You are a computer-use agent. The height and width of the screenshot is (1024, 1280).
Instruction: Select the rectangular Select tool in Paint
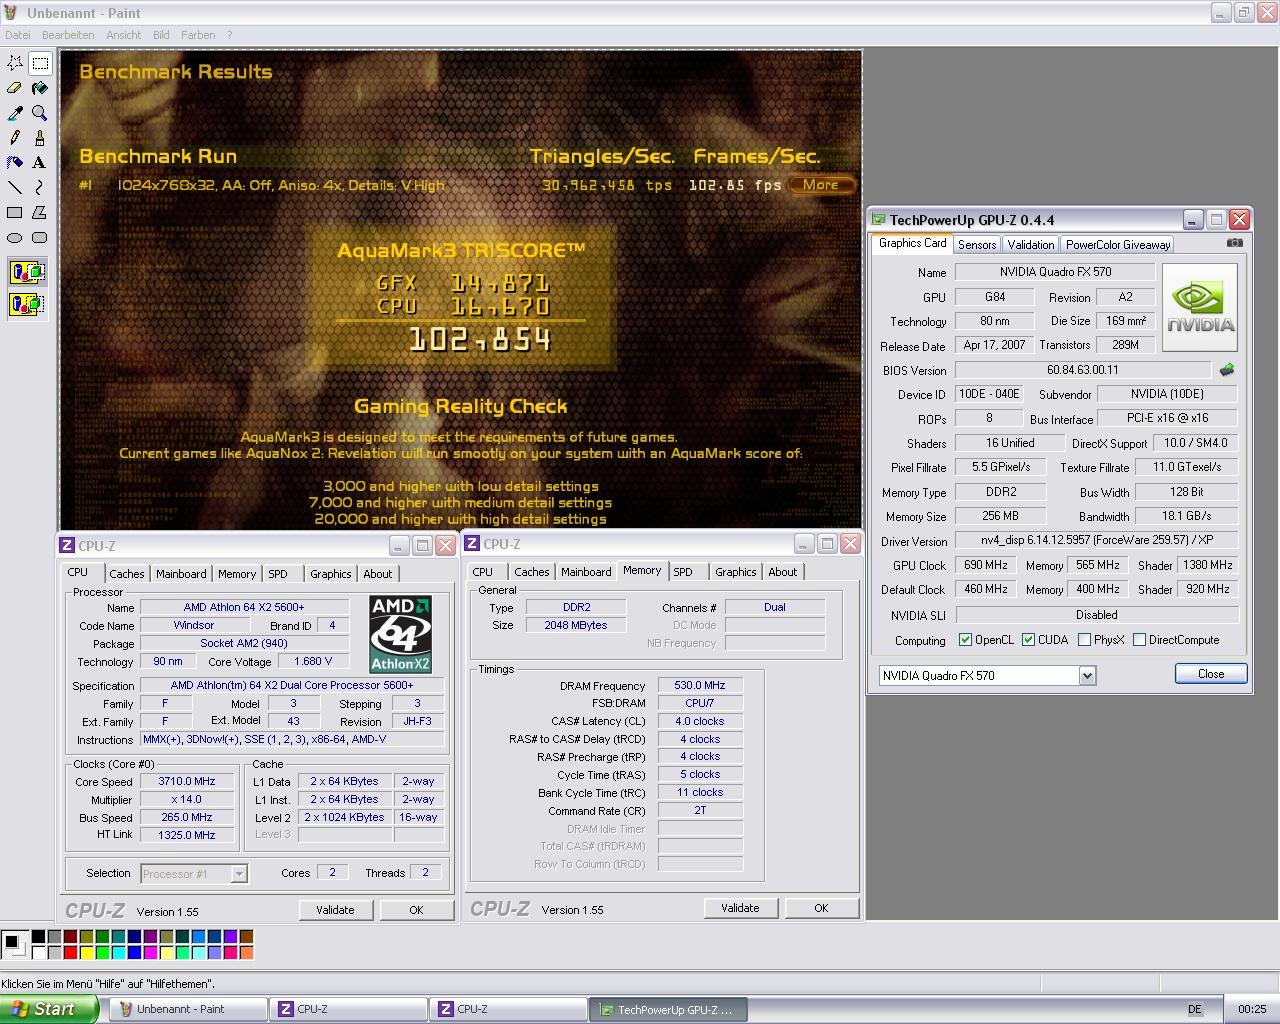pyautogui.click(x=40, y=63)
